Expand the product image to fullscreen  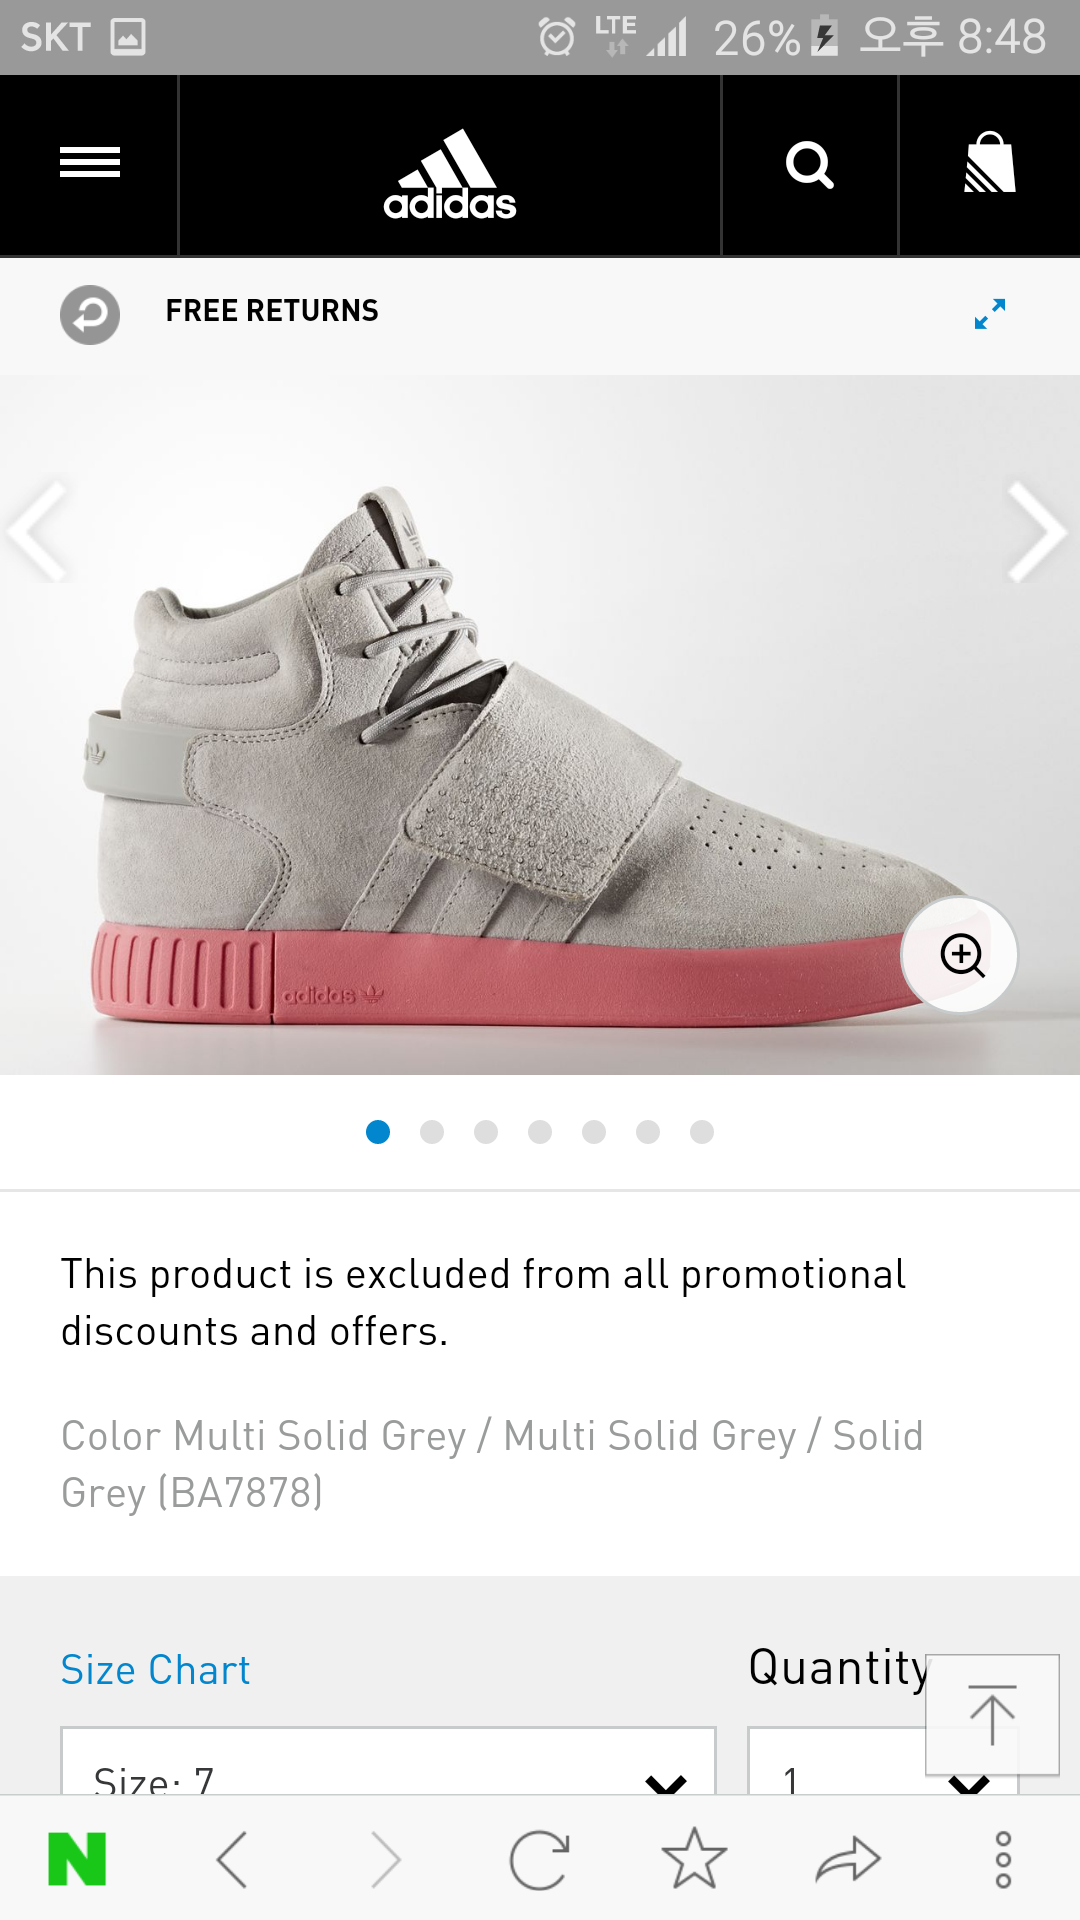[x=990, y=313]
